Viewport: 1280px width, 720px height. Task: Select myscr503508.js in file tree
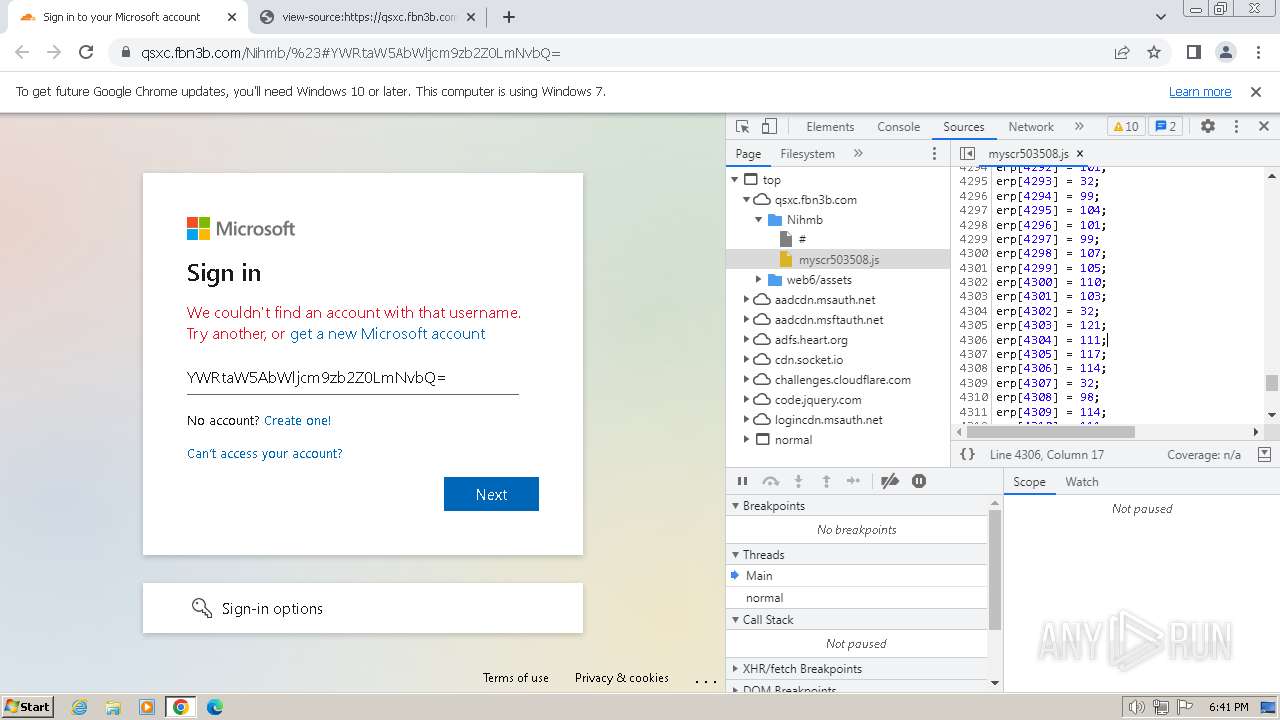coord(838,260)
